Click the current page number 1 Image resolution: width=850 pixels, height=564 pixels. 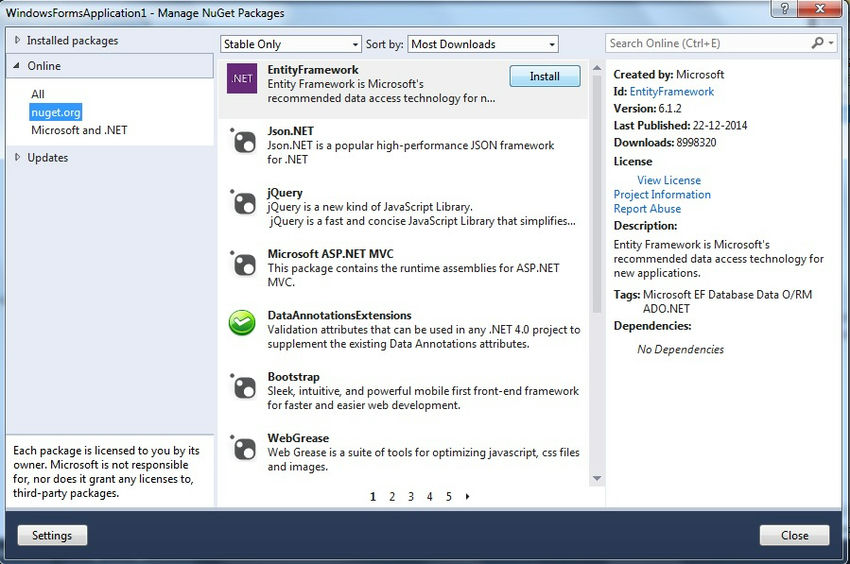pyautogui.click(x=373, y=497)
